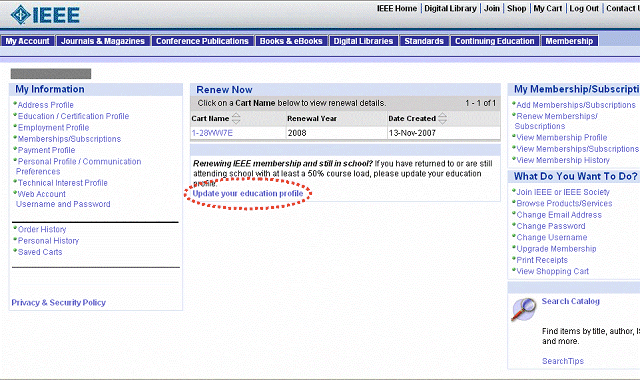Image resolution: width=640 pixels, height=380 pixels.
Task: Click the Renewal Year column header
Action: point(312,118)
